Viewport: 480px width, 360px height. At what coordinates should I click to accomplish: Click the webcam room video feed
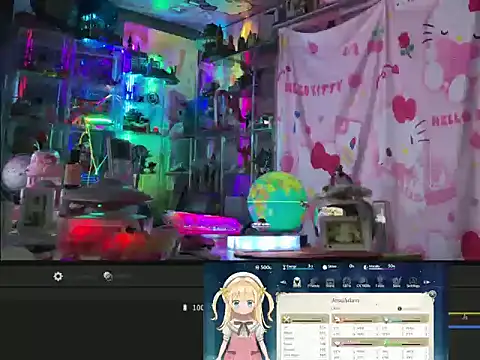pyautogui.click(x=240, y=130)
